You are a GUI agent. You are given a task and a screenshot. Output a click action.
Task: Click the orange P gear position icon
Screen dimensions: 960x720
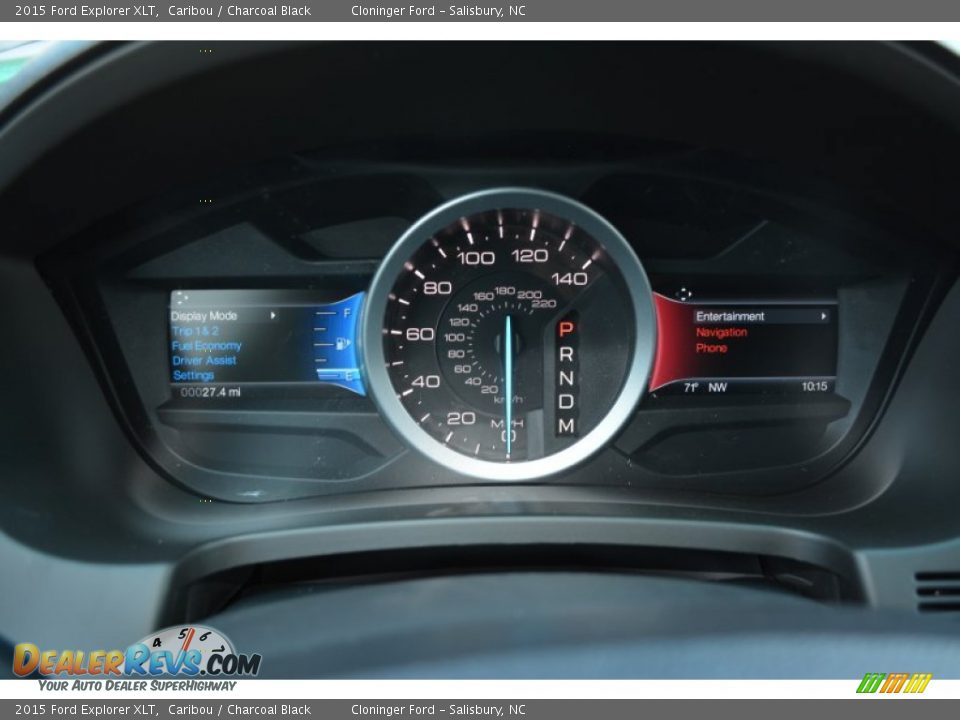click(x=566, y=327)
